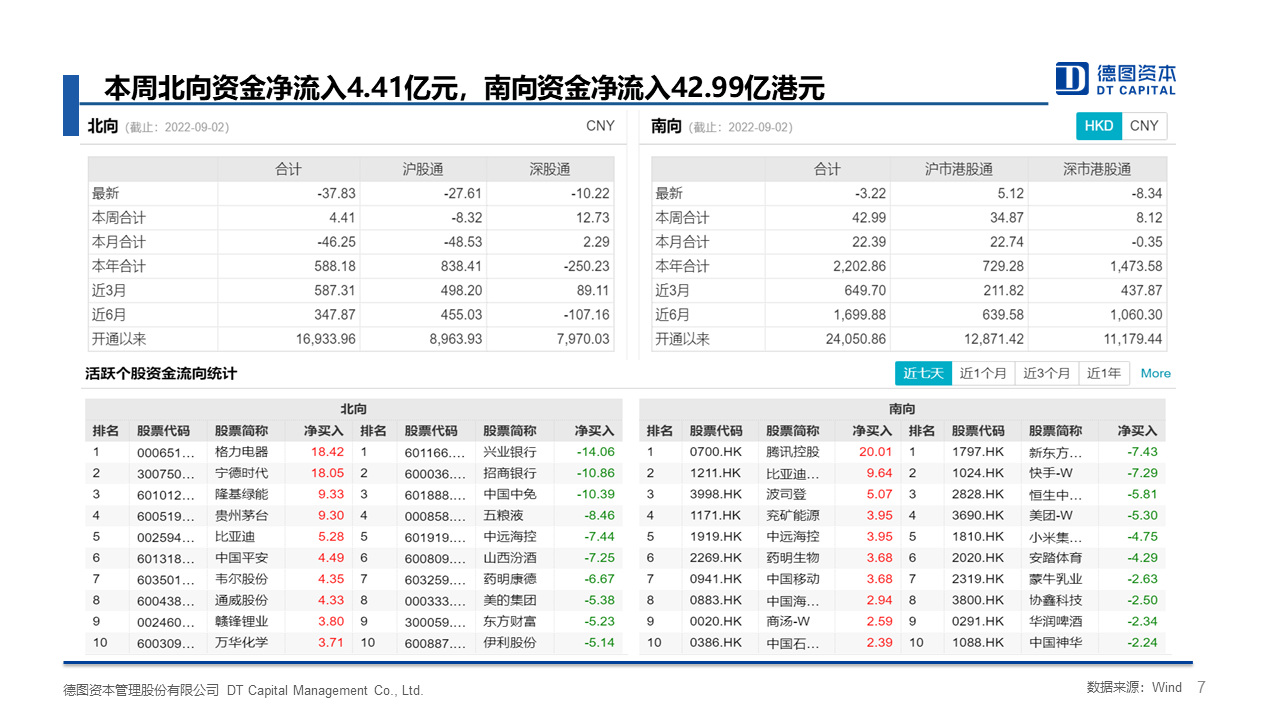Select the 近1年 time range tab
Screen dimensions: 1280x720
(x=1104, y=373)
